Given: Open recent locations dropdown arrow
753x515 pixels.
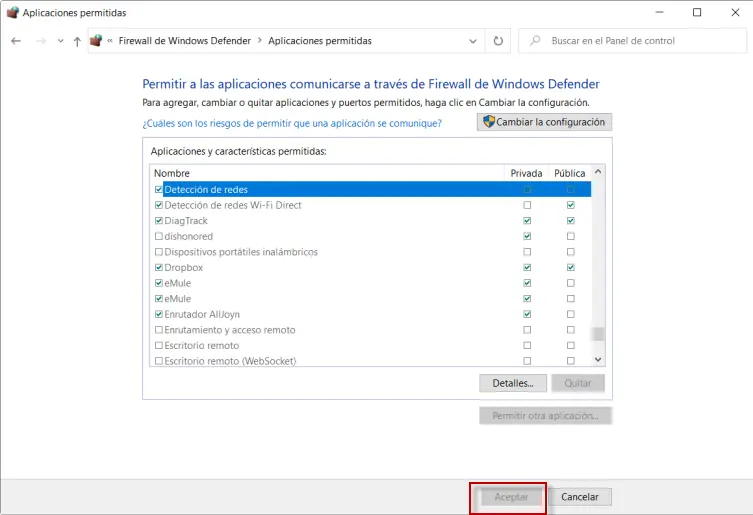Looking at the screenshot, I should click(61, 41).
